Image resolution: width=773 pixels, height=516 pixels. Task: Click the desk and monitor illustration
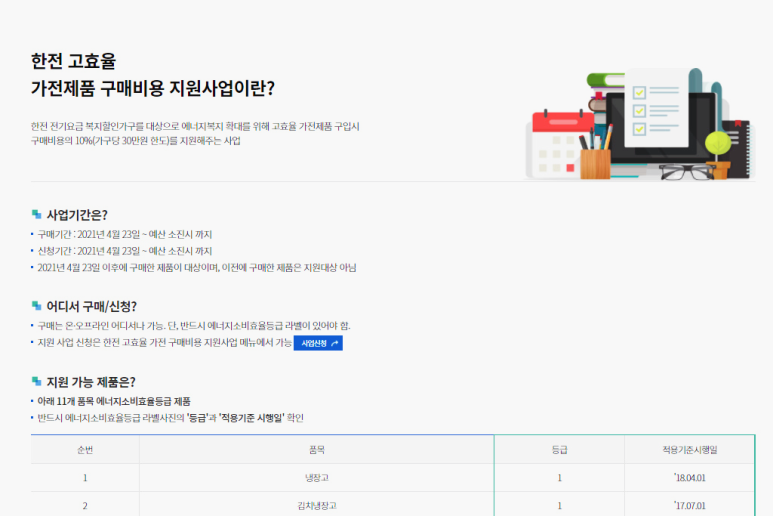[639, 124]
